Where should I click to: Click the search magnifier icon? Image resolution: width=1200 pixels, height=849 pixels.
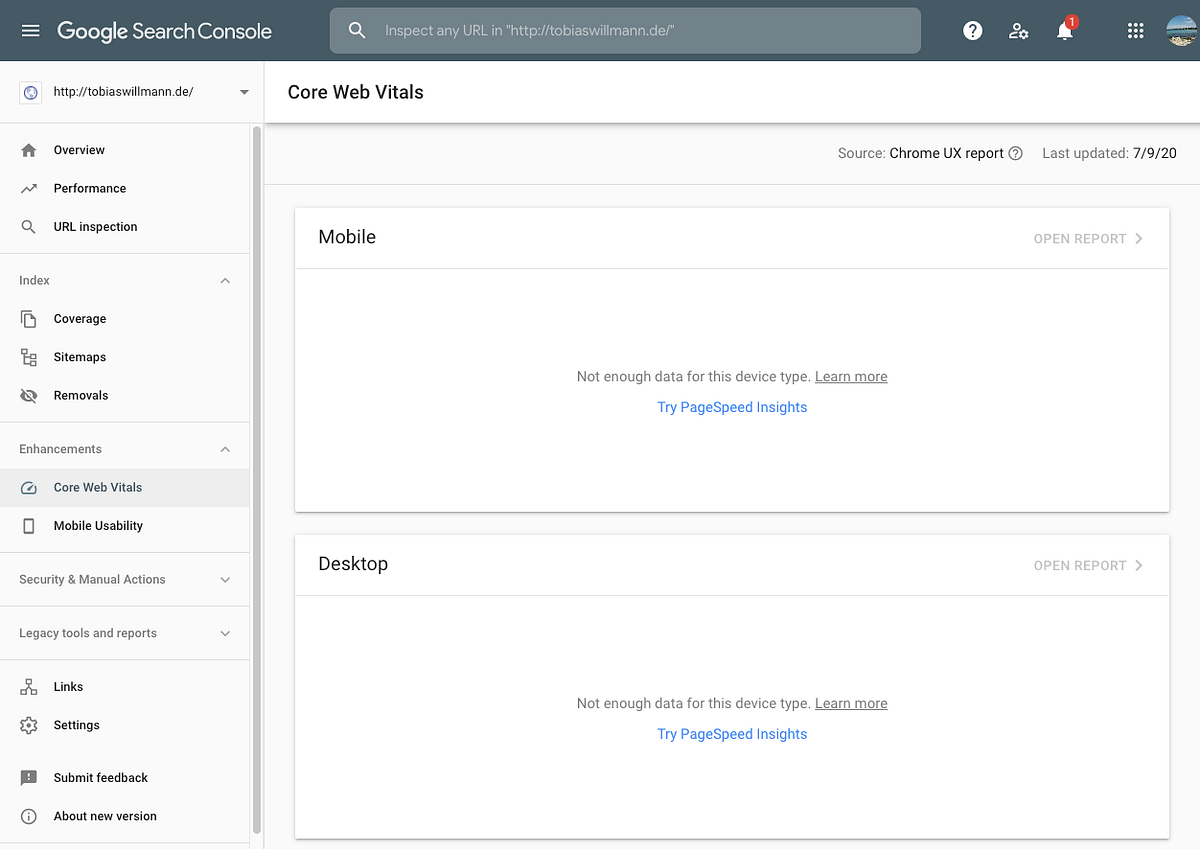[357, 31]
